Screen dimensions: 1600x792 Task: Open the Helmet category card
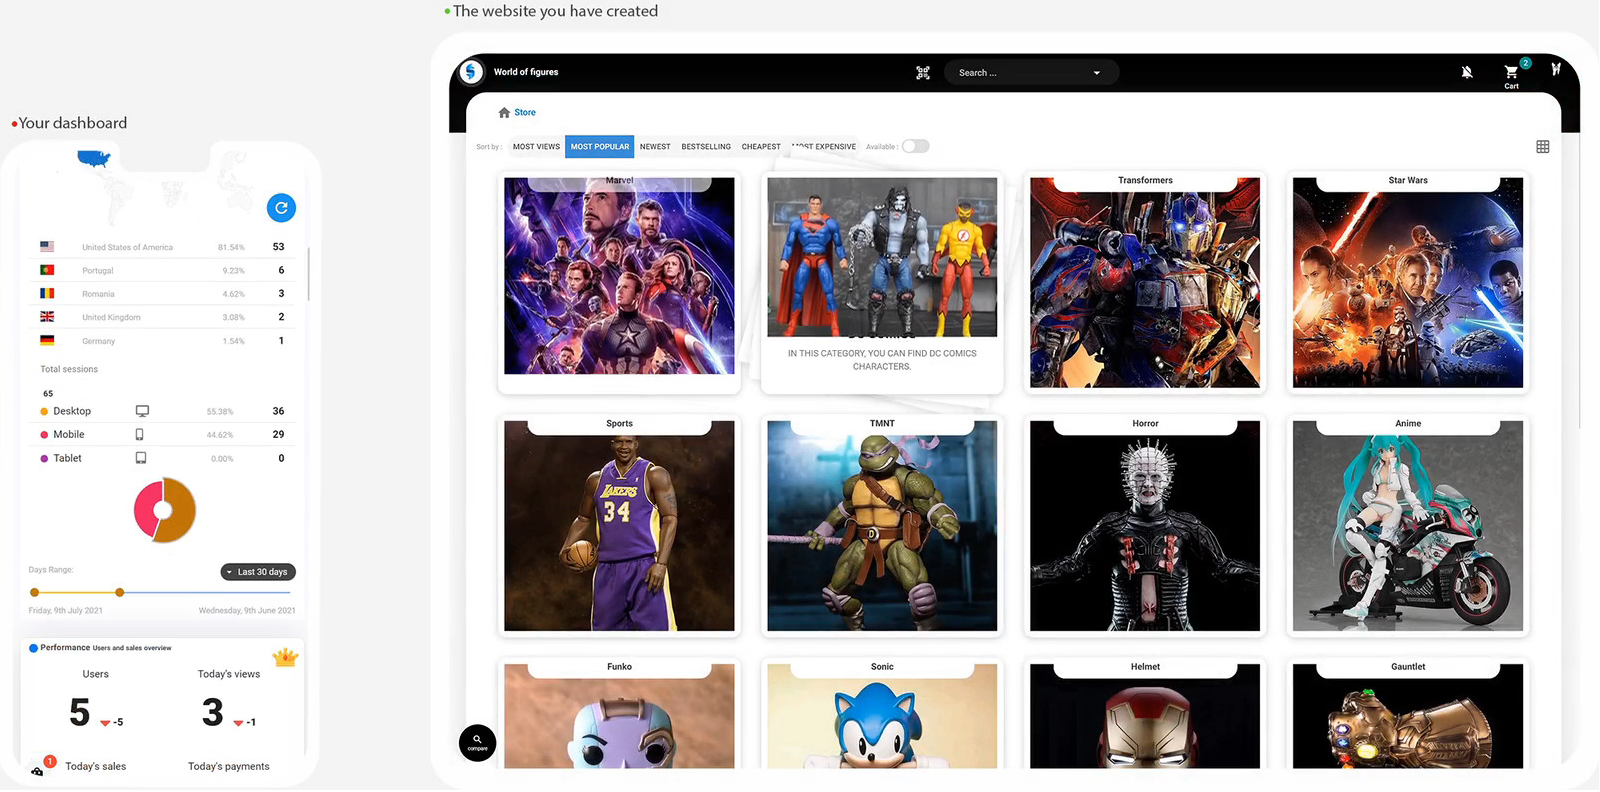pos(1145,714)
